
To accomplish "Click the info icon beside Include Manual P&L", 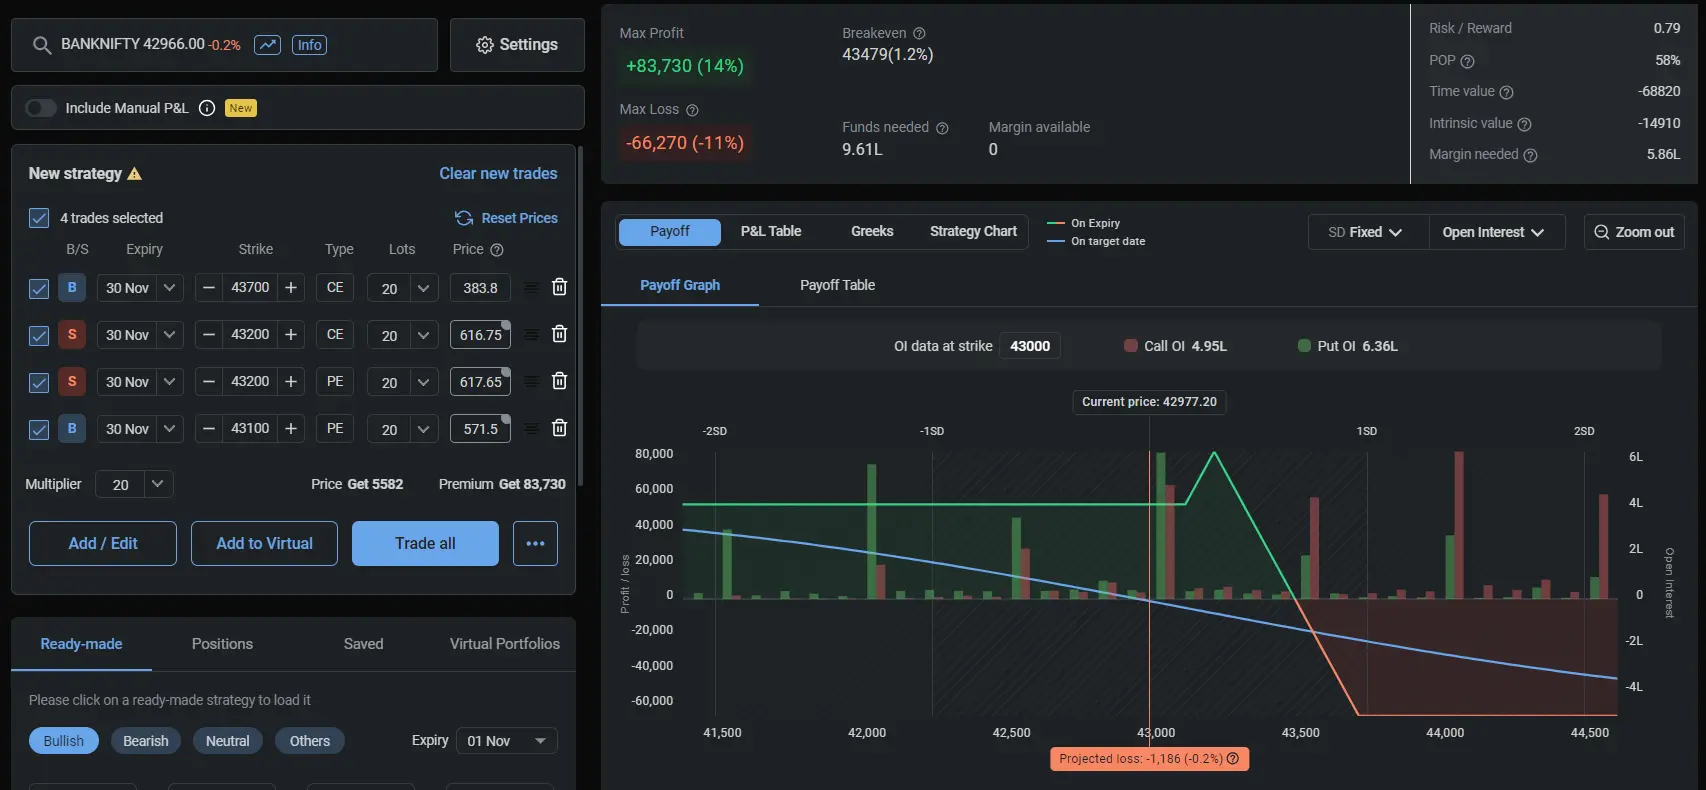I will [x=207, y=108].
